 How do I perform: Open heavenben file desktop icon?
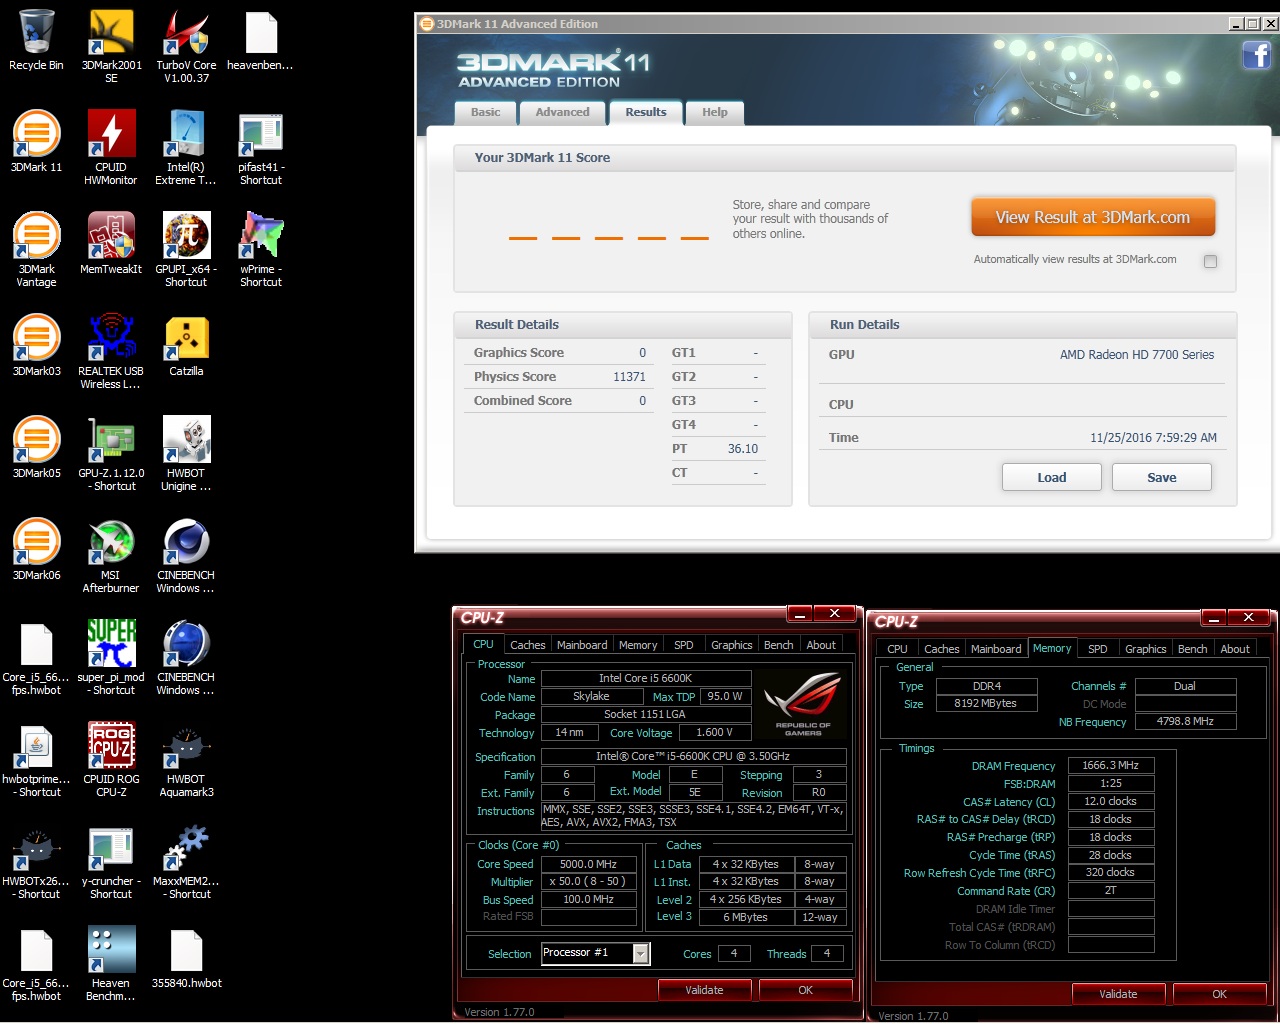(261, 32)
